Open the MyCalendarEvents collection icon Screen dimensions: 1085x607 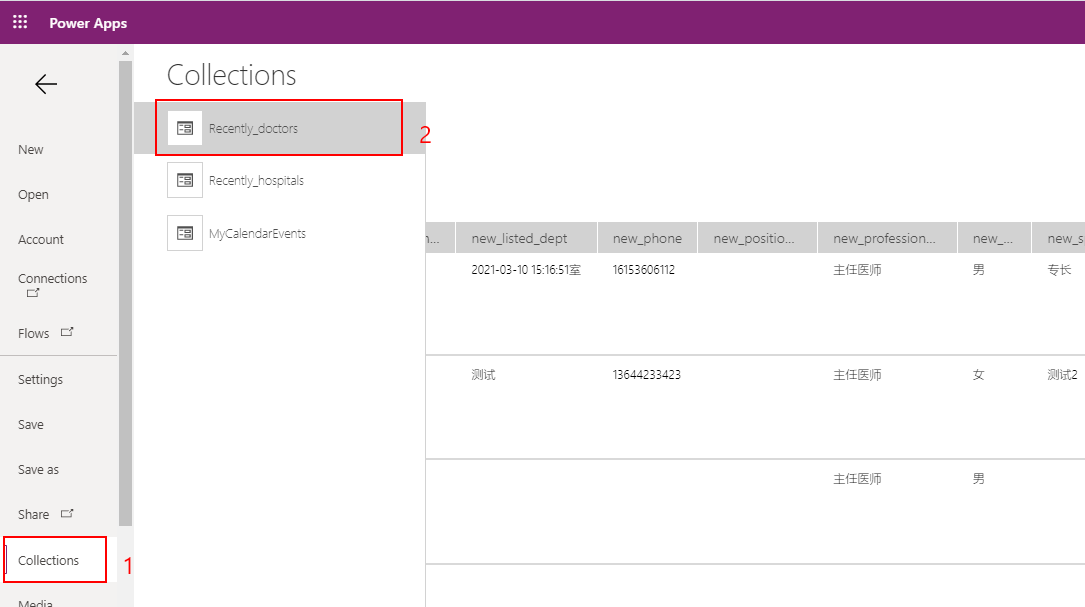tap(184, 232)
